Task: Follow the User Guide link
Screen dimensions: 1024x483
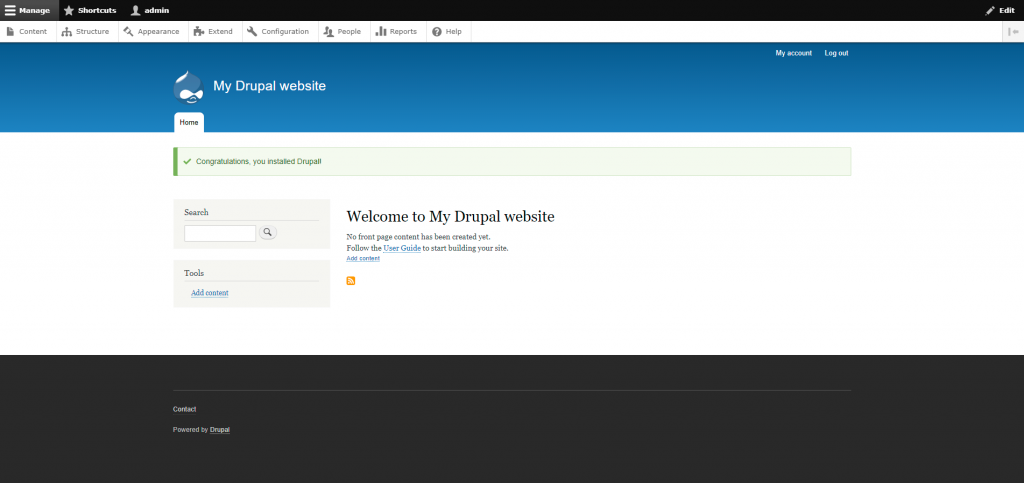Action: [401, 248]
